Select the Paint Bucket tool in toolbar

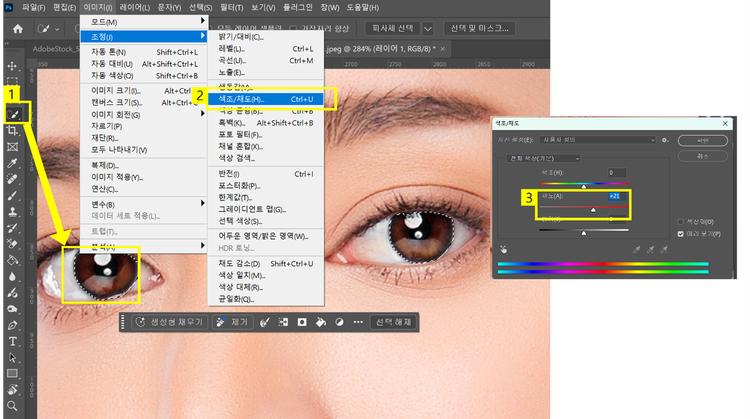pos(12,260)
